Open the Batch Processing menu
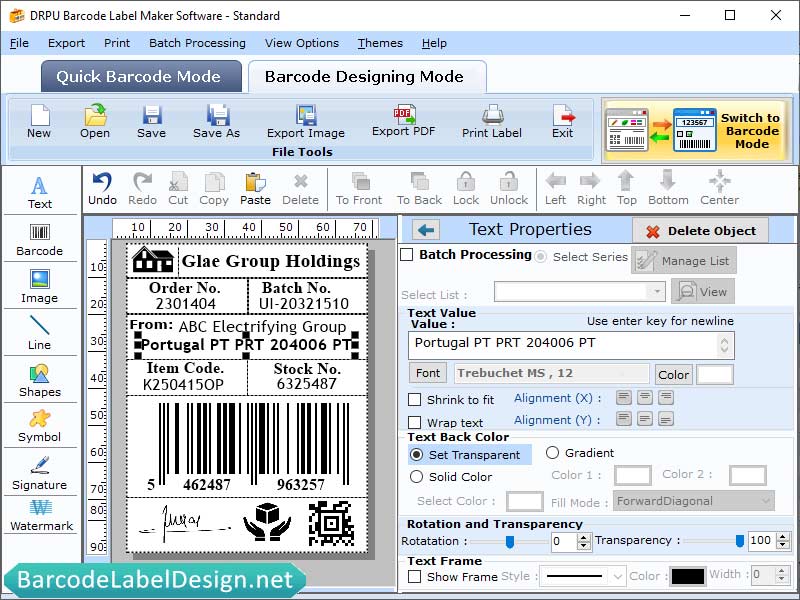The image size is (800, 600). click(197, 43)
